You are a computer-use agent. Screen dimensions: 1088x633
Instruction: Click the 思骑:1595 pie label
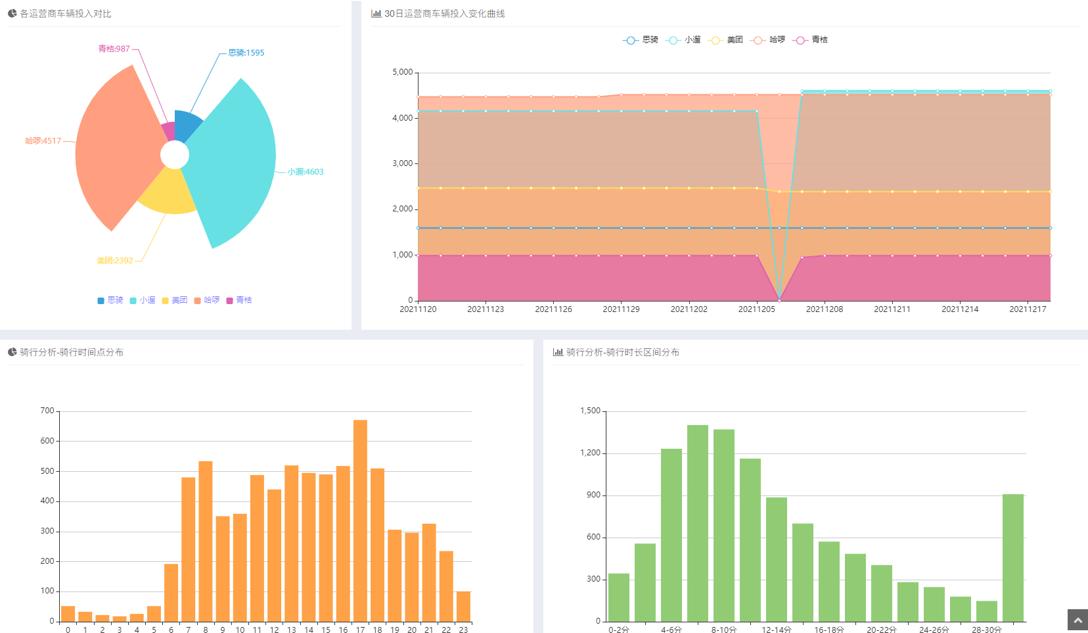tap(246, 53)
